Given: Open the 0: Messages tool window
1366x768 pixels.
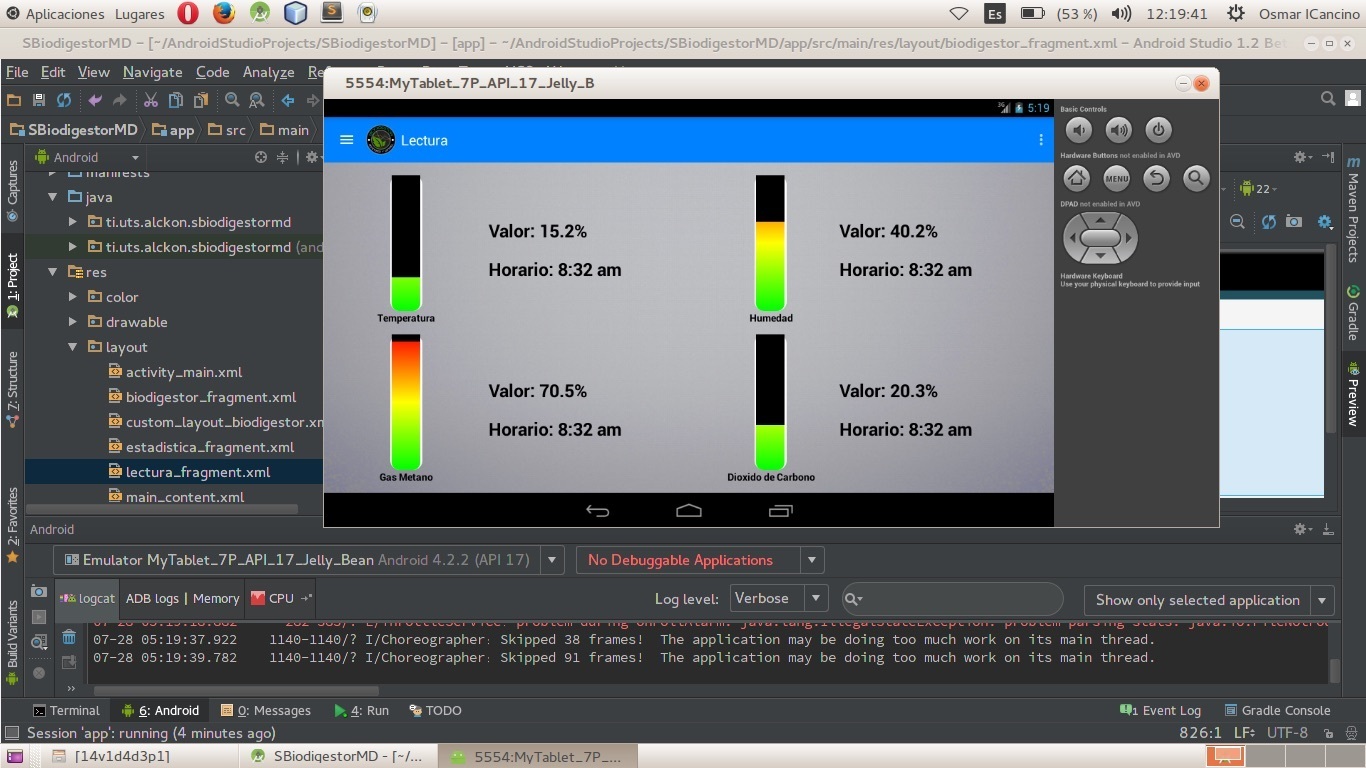Looking at the screenshot, I should tap(265, 710).
